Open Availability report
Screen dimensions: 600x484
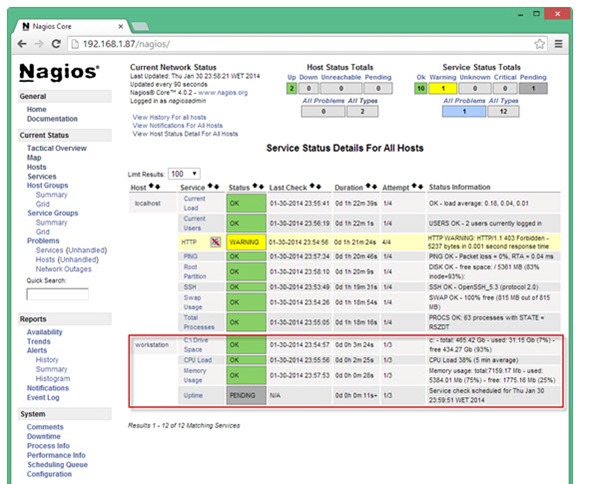44,332
